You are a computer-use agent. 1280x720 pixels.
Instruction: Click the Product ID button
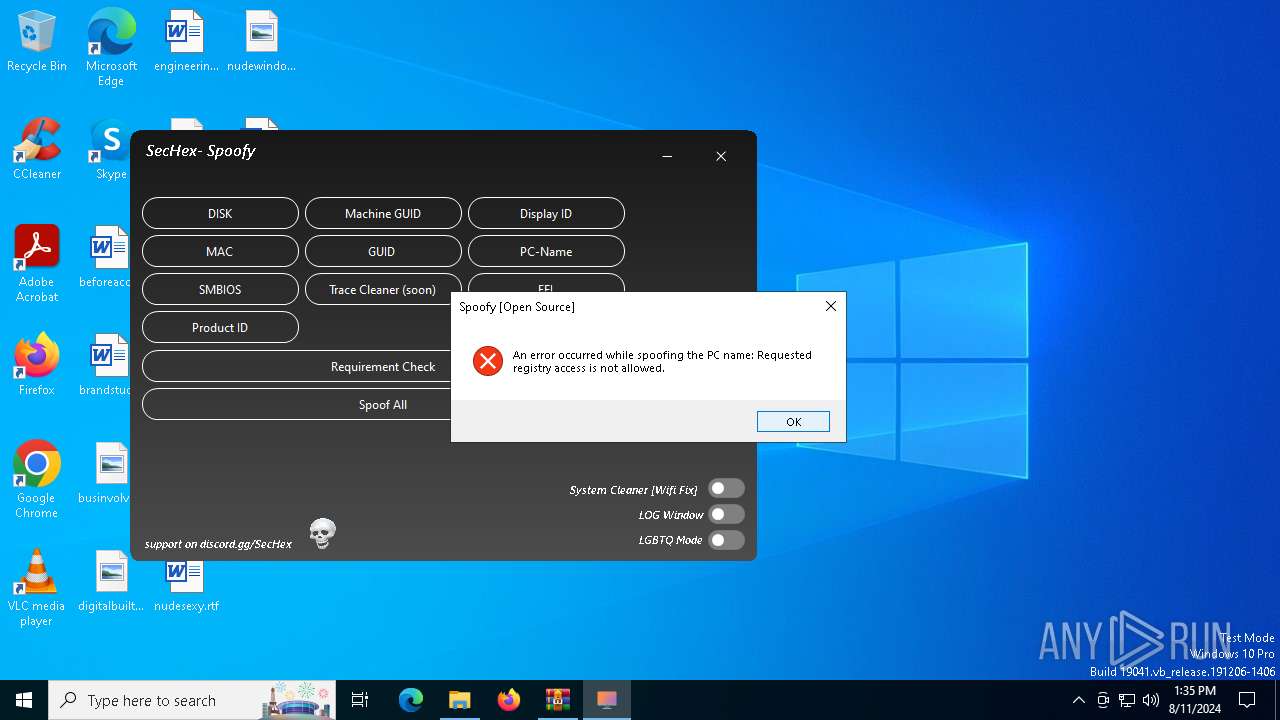[220, 327]
